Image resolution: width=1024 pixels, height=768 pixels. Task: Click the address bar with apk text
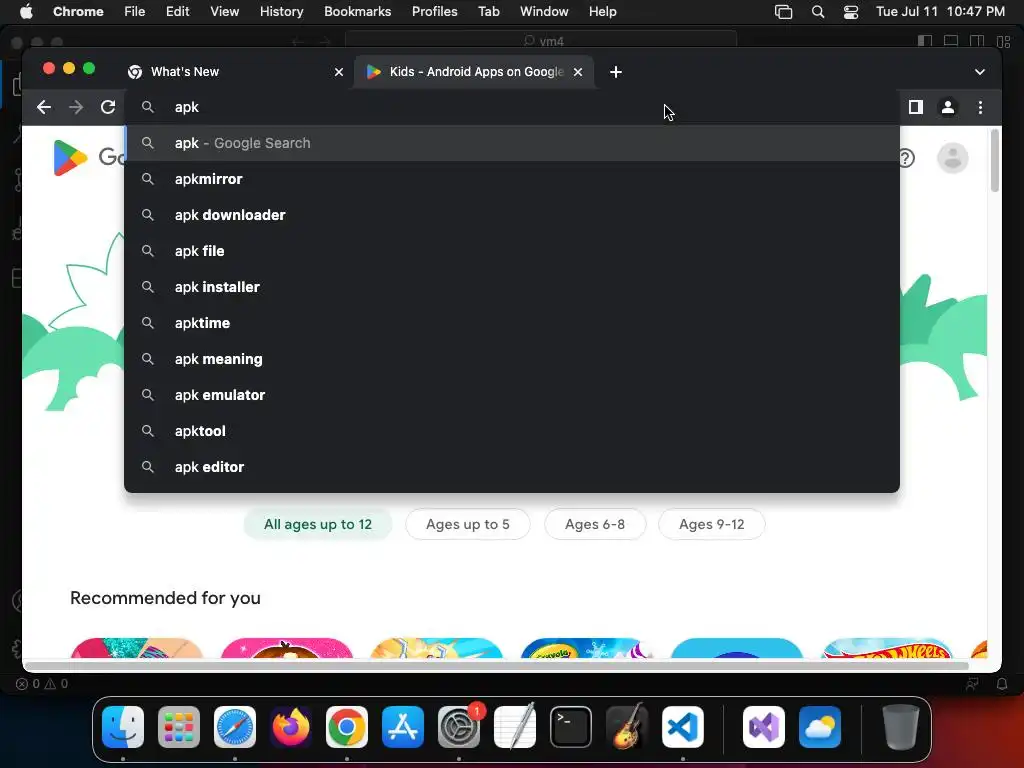pyautogui.click(x=512, y=107)
